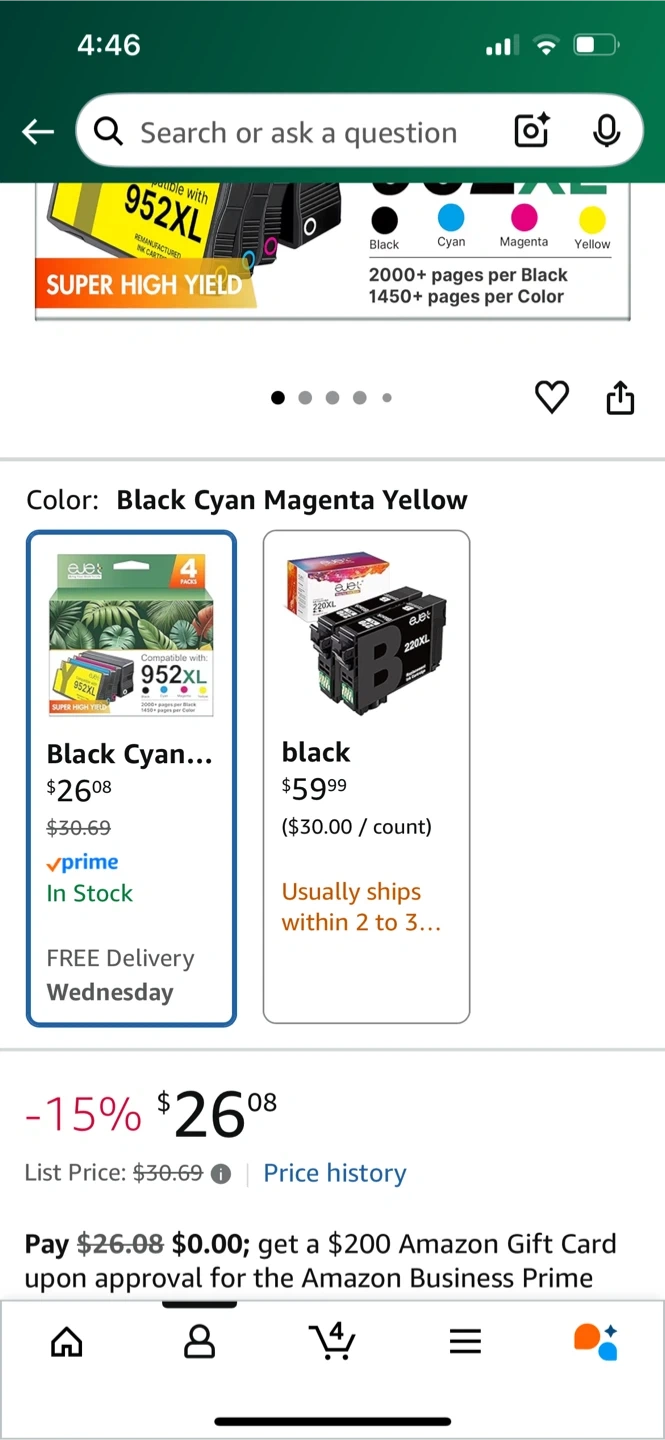The height and width of the screenshot is (1440, 665).
Task: Go to Home tab icon
Action: tap(67, 1341)
